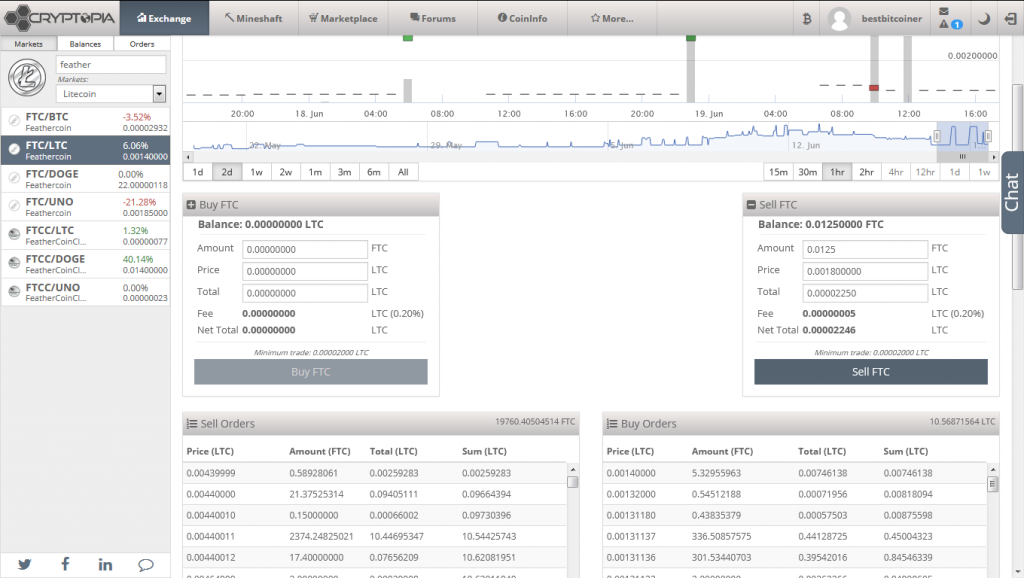Click the navigator scroll left arrow
The height and width of the screenshot is (578, 1024).
tap(188, 157)
